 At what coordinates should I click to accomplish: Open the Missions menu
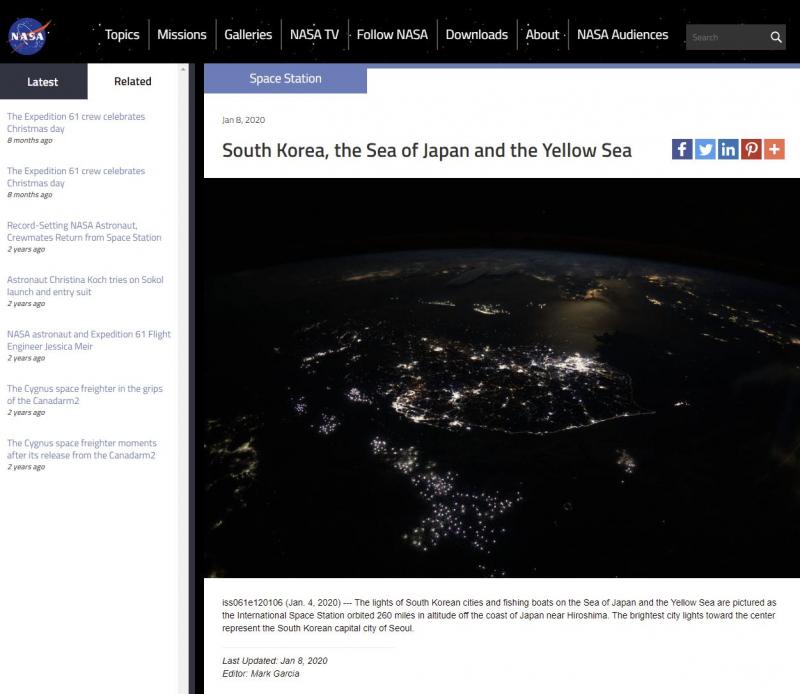pyautogui.click(x=182, y=35)
